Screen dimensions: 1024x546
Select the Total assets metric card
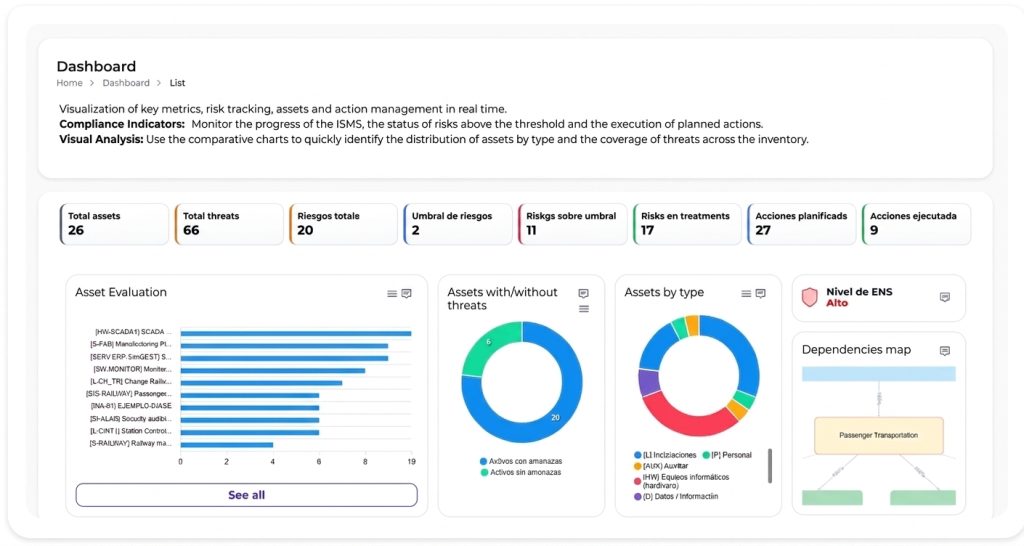114,224
